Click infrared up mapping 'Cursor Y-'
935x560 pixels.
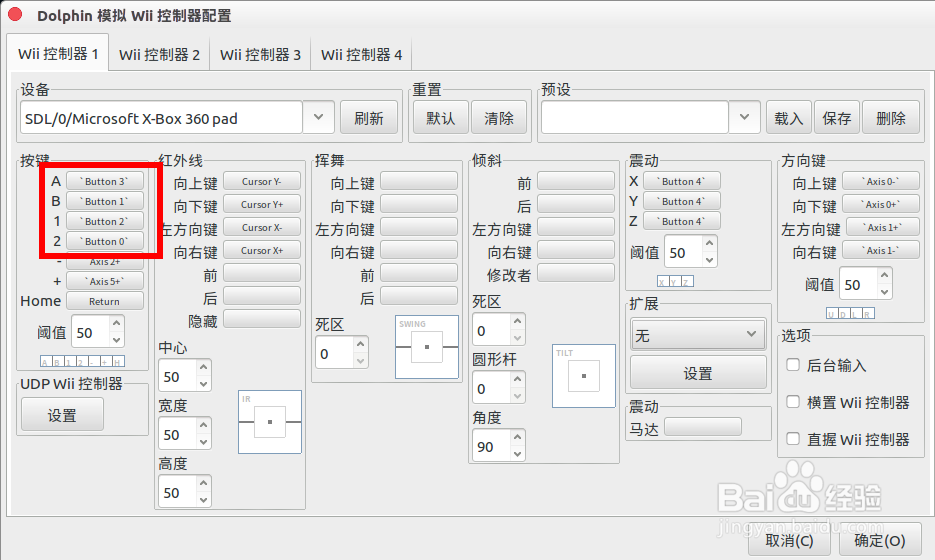coord(262,181)
